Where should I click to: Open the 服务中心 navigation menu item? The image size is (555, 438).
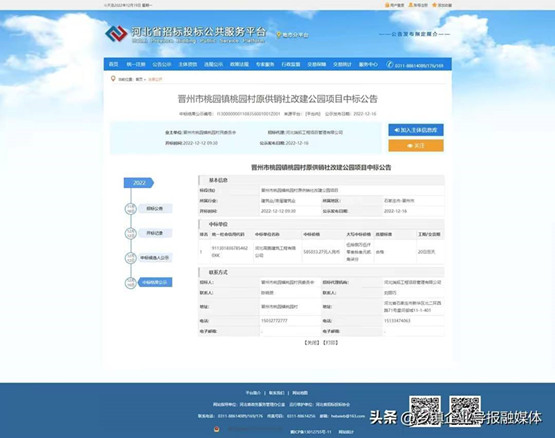point(368,64)
